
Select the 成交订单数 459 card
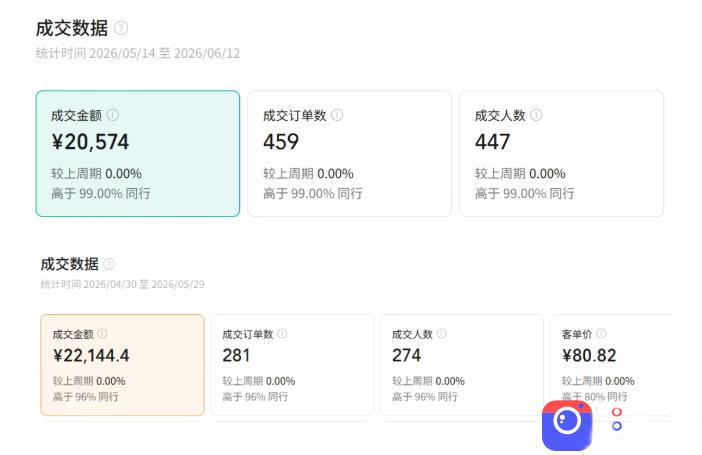coord(350,154)
